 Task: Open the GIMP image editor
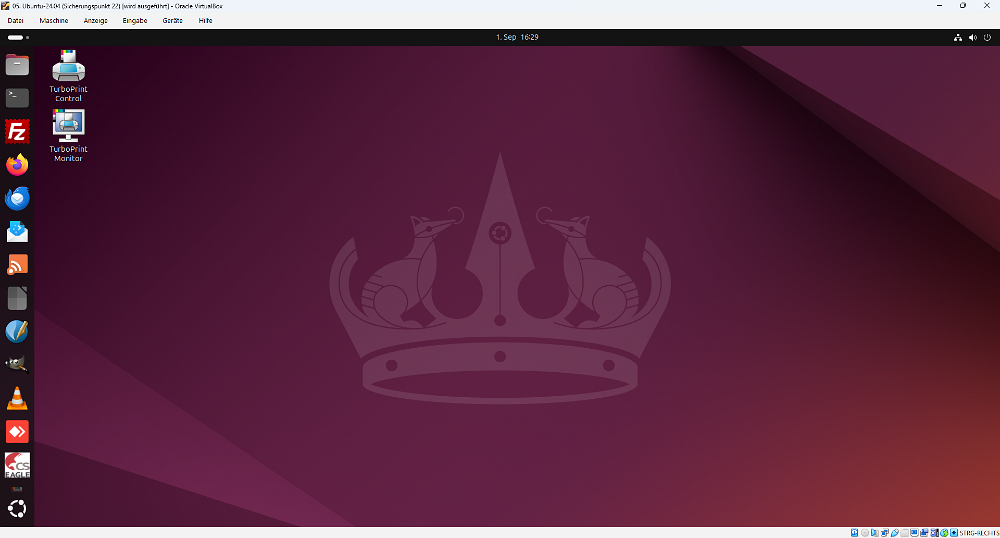[17, 365]
